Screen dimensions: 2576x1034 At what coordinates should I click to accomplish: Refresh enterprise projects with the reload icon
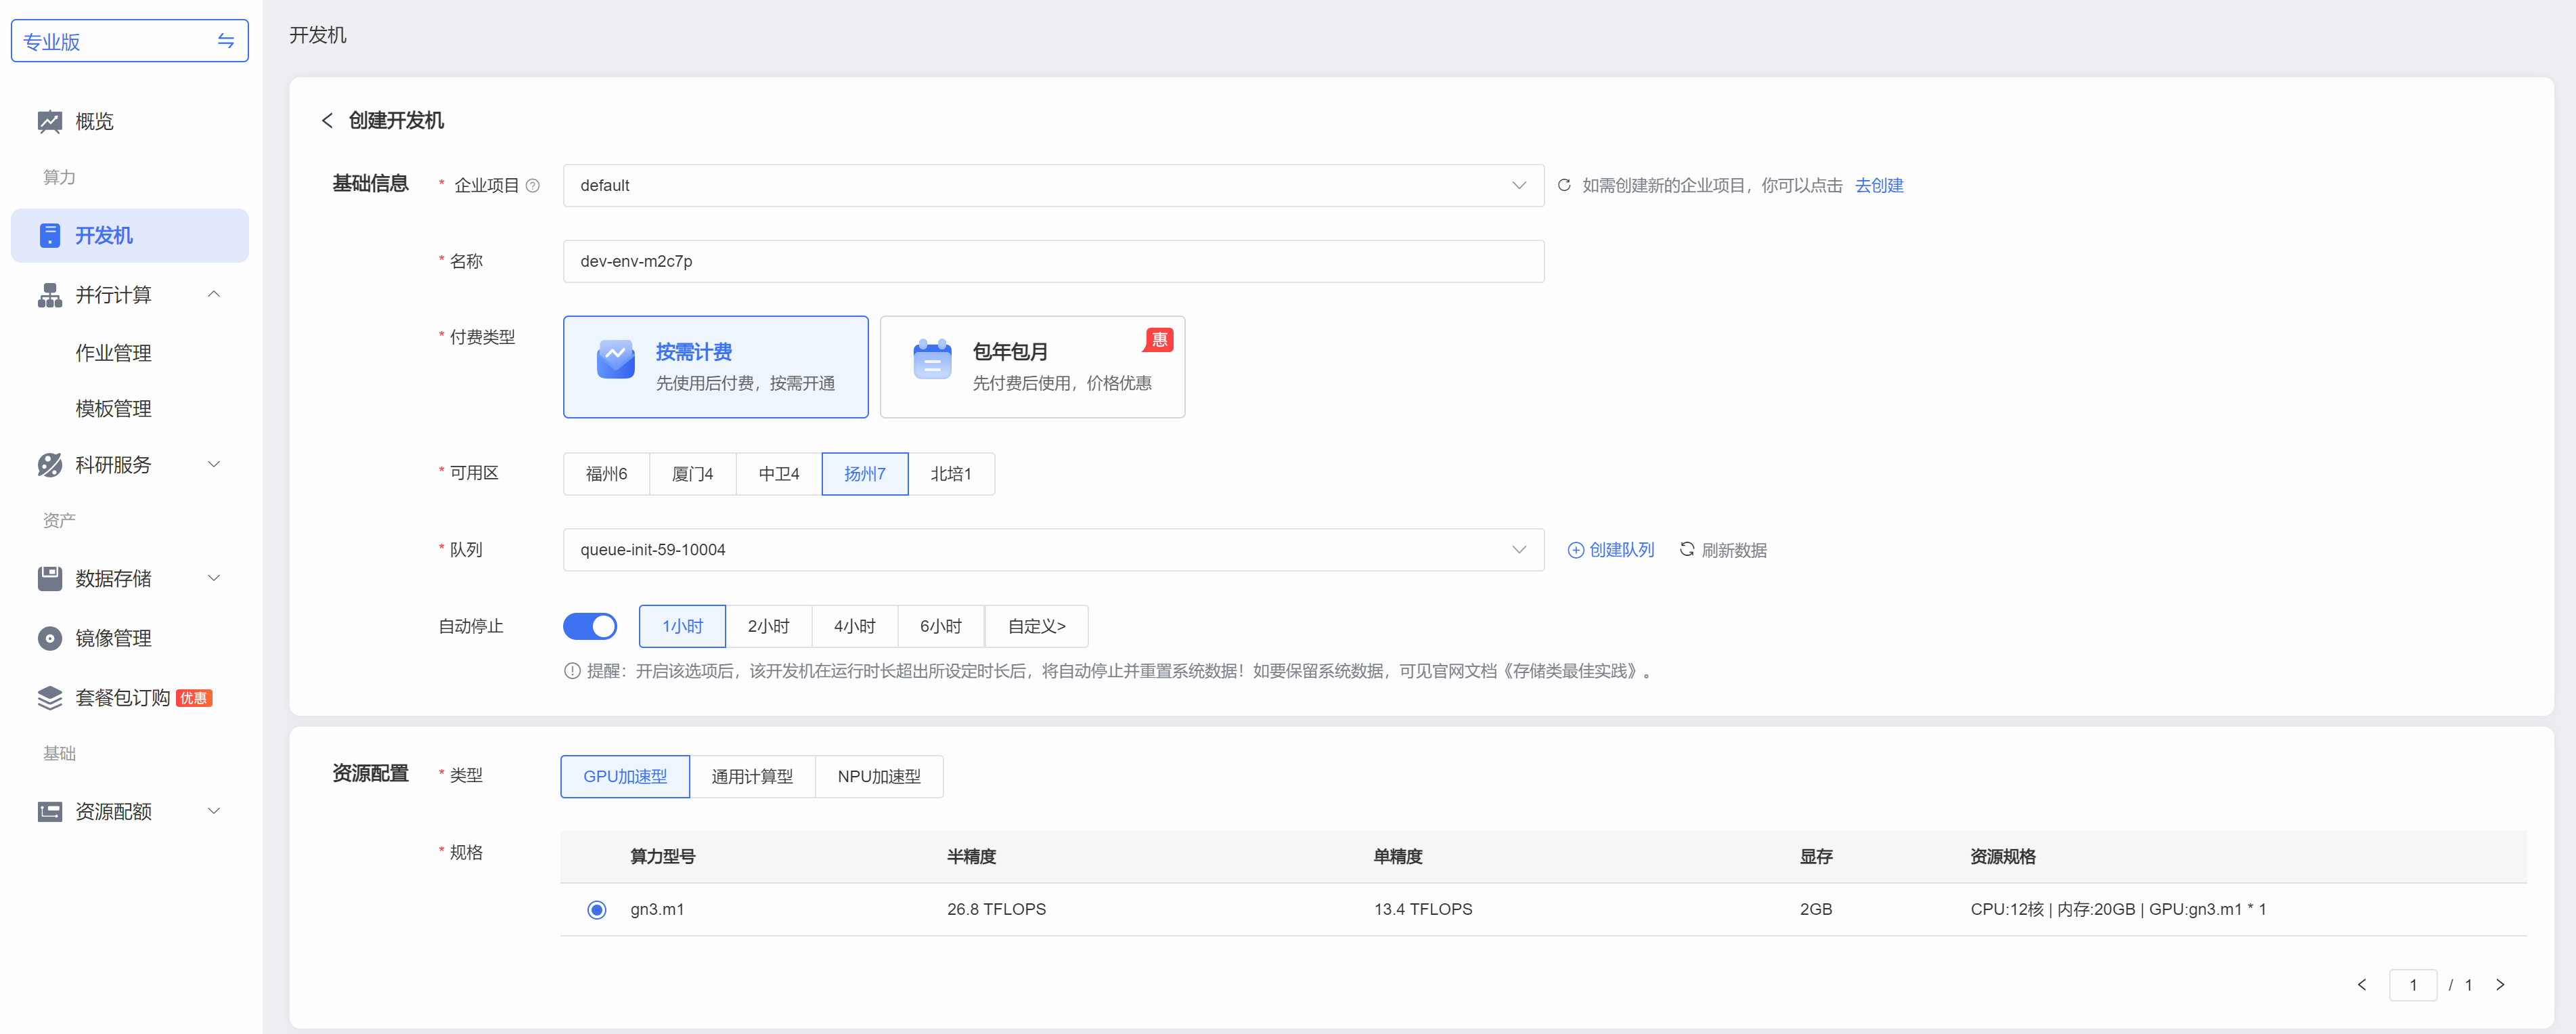click(1564, 185)
